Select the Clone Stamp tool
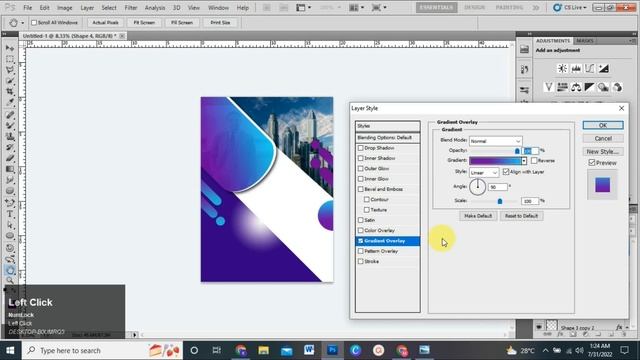This screenshot has height=360, width=640. pos(10,137)
